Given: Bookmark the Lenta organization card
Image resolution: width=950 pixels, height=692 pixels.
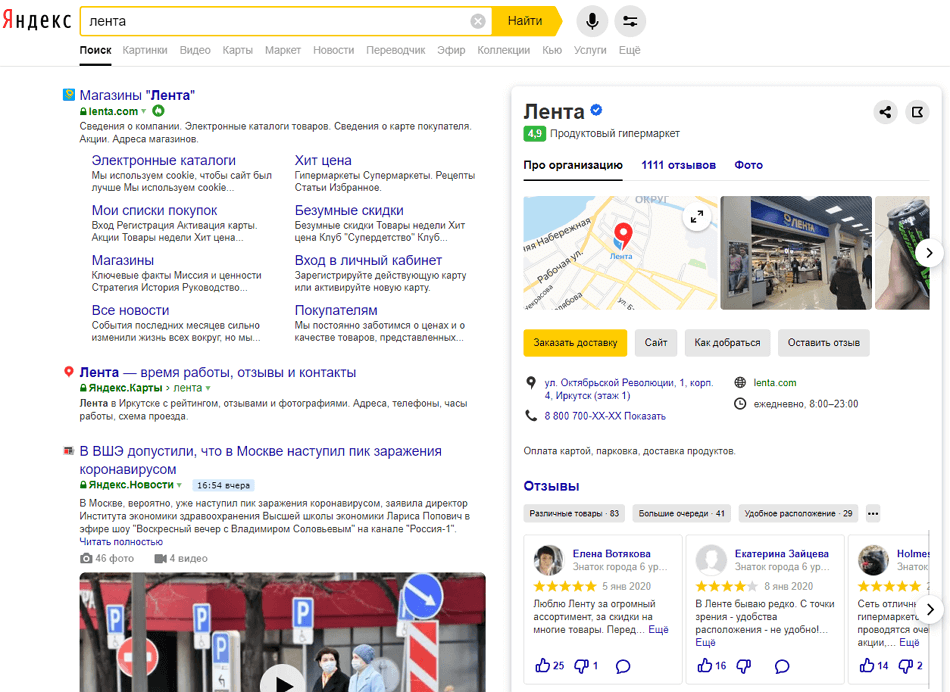Looking at the screenshot, I should pyautogui.click(x=916, y=112).
